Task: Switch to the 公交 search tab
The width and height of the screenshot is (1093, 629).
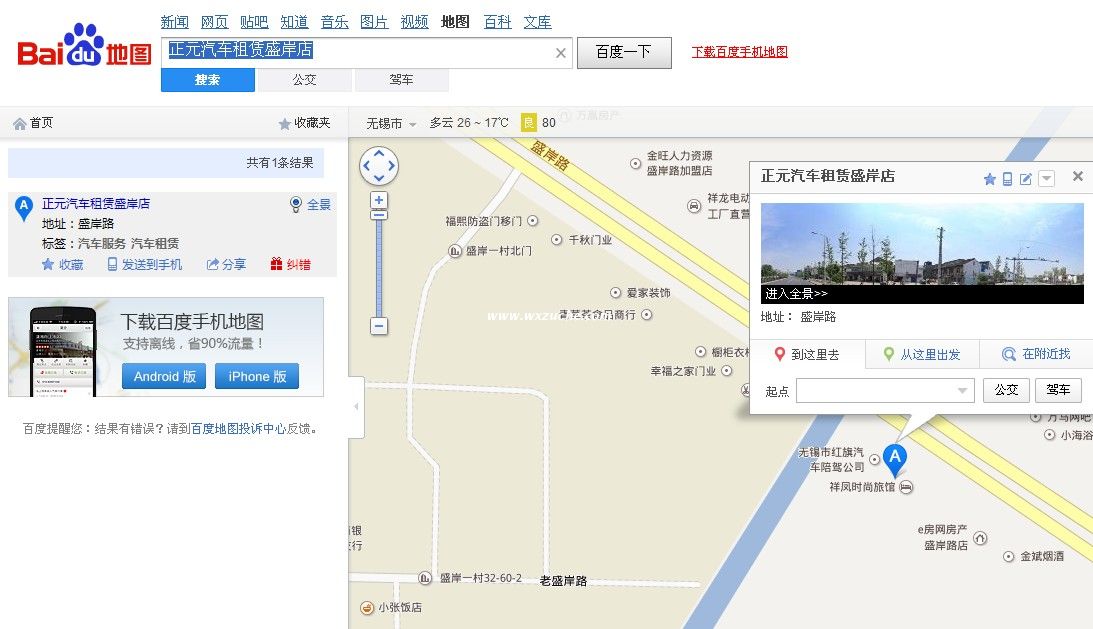Action: 304,80
